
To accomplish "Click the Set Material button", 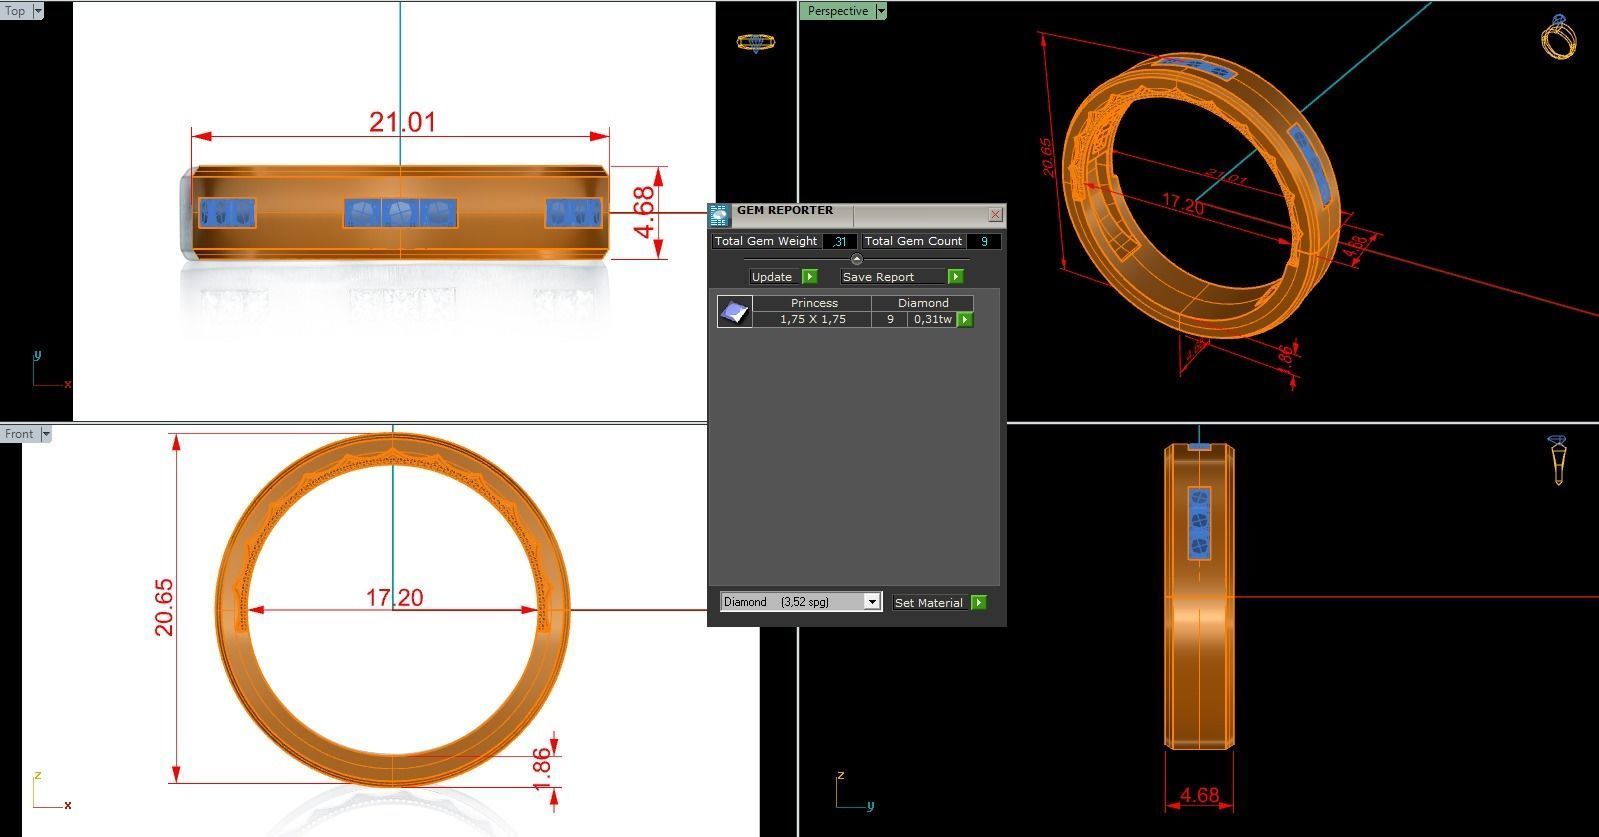I will click(x=929, y=603).
